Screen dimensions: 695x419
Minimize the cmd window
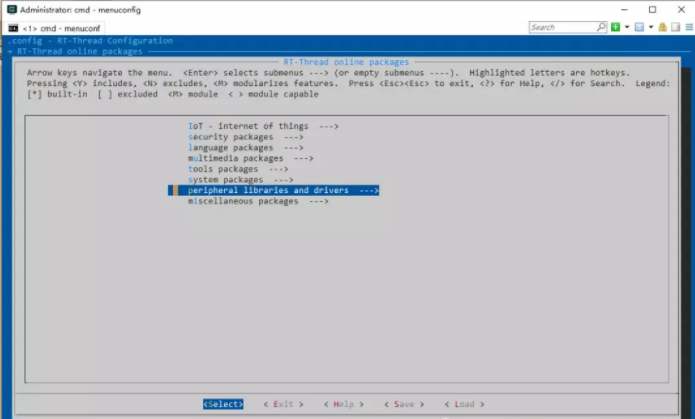[x=624, y=9]
